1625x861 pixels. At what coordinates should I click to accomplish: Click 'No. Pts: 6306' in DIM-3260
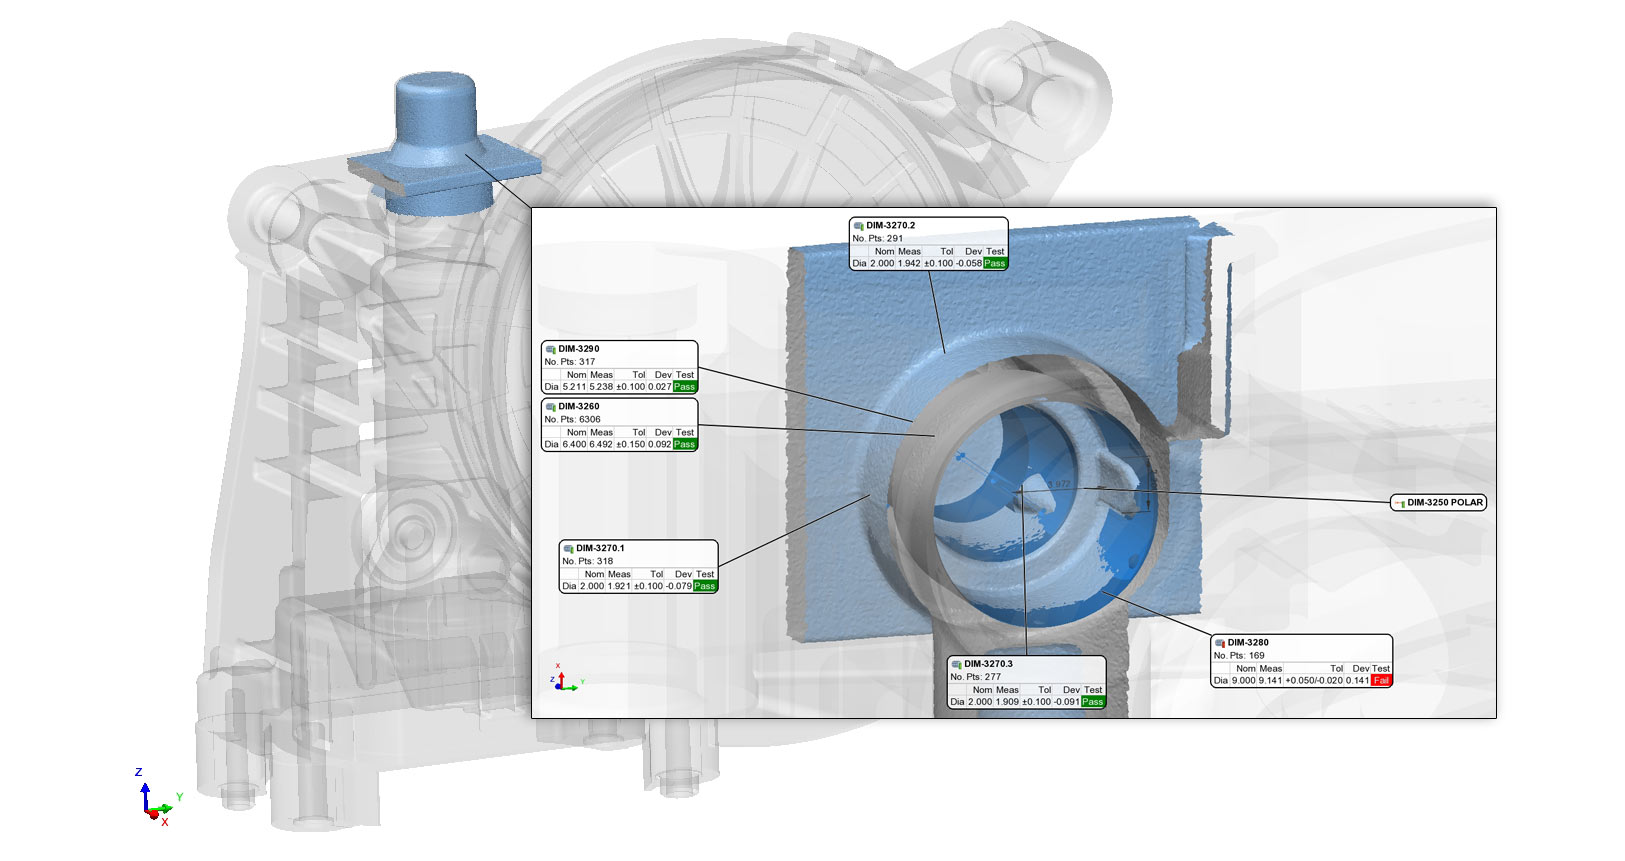click(x=573, y=419)
